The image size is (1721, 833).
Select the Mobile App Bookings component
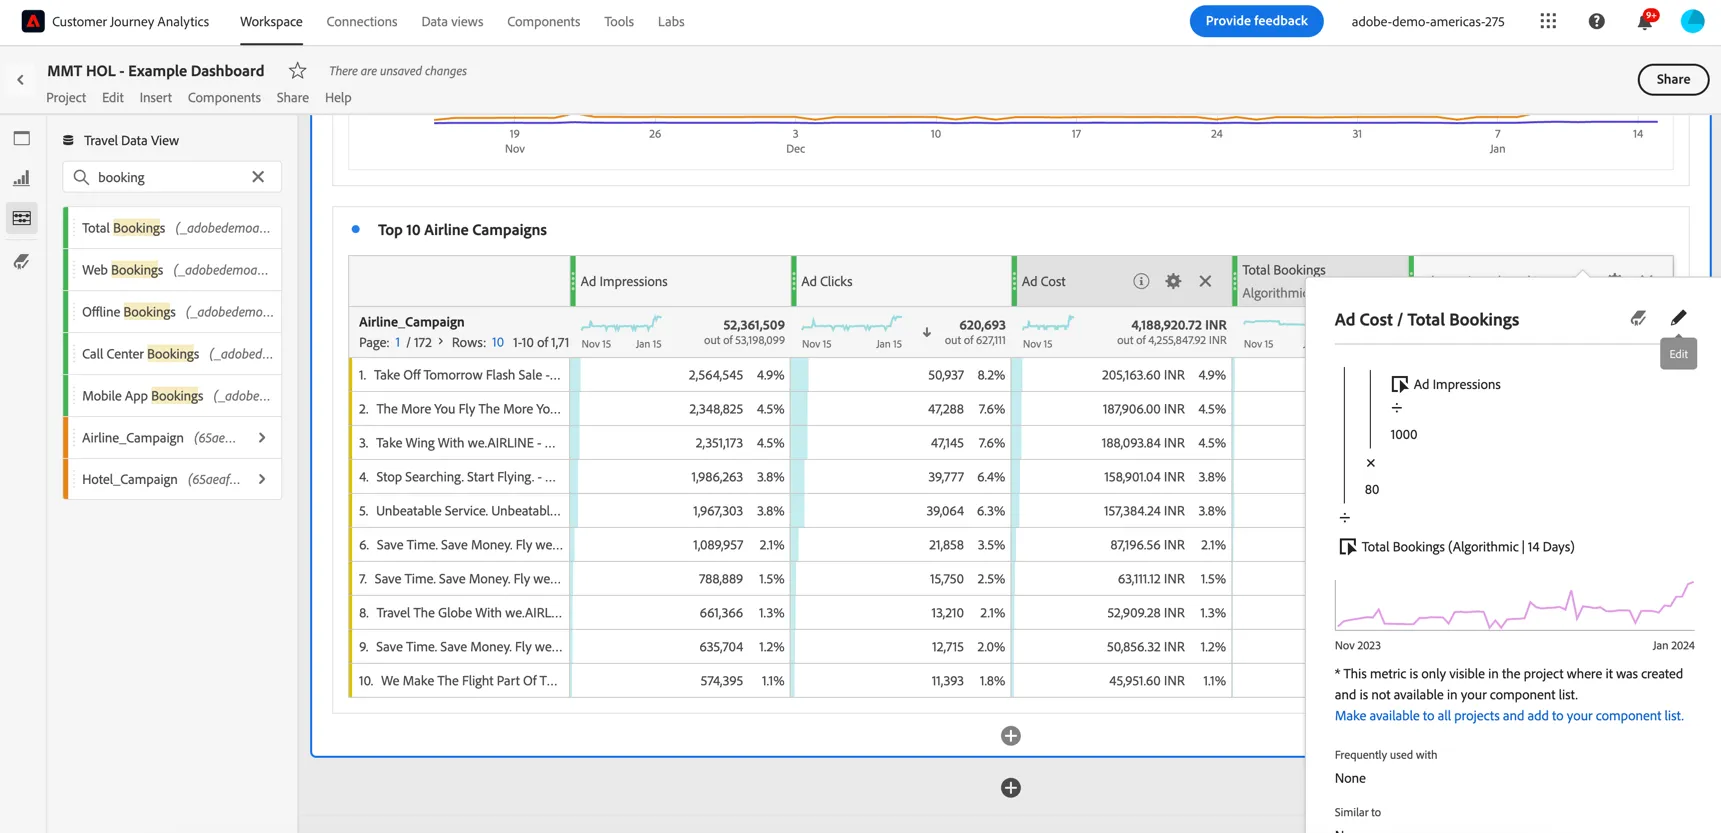tap(174, 396)
